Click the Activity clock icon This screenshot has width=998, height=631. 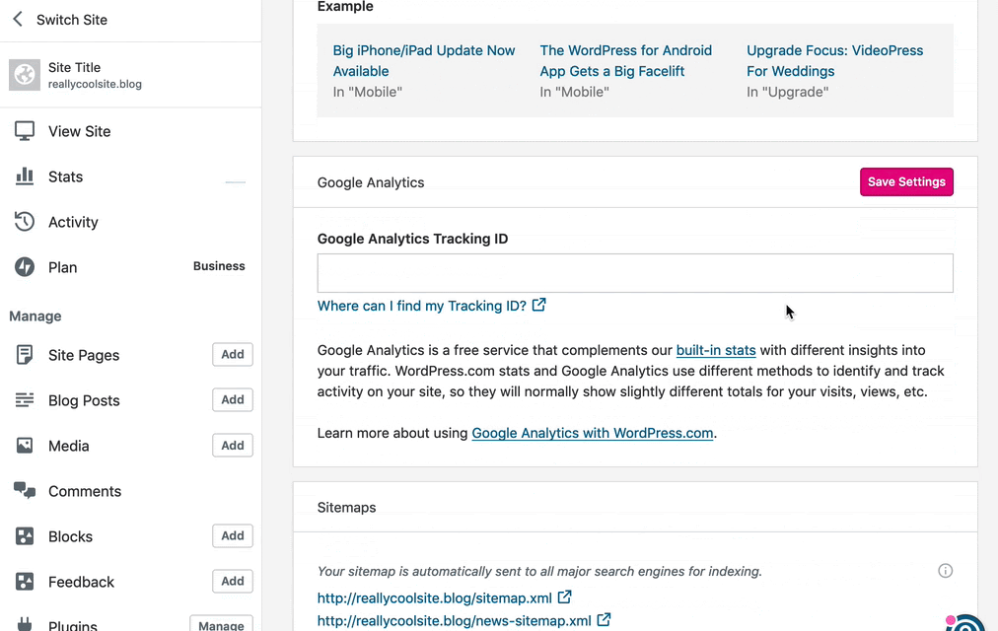click(x=24, y=222)
